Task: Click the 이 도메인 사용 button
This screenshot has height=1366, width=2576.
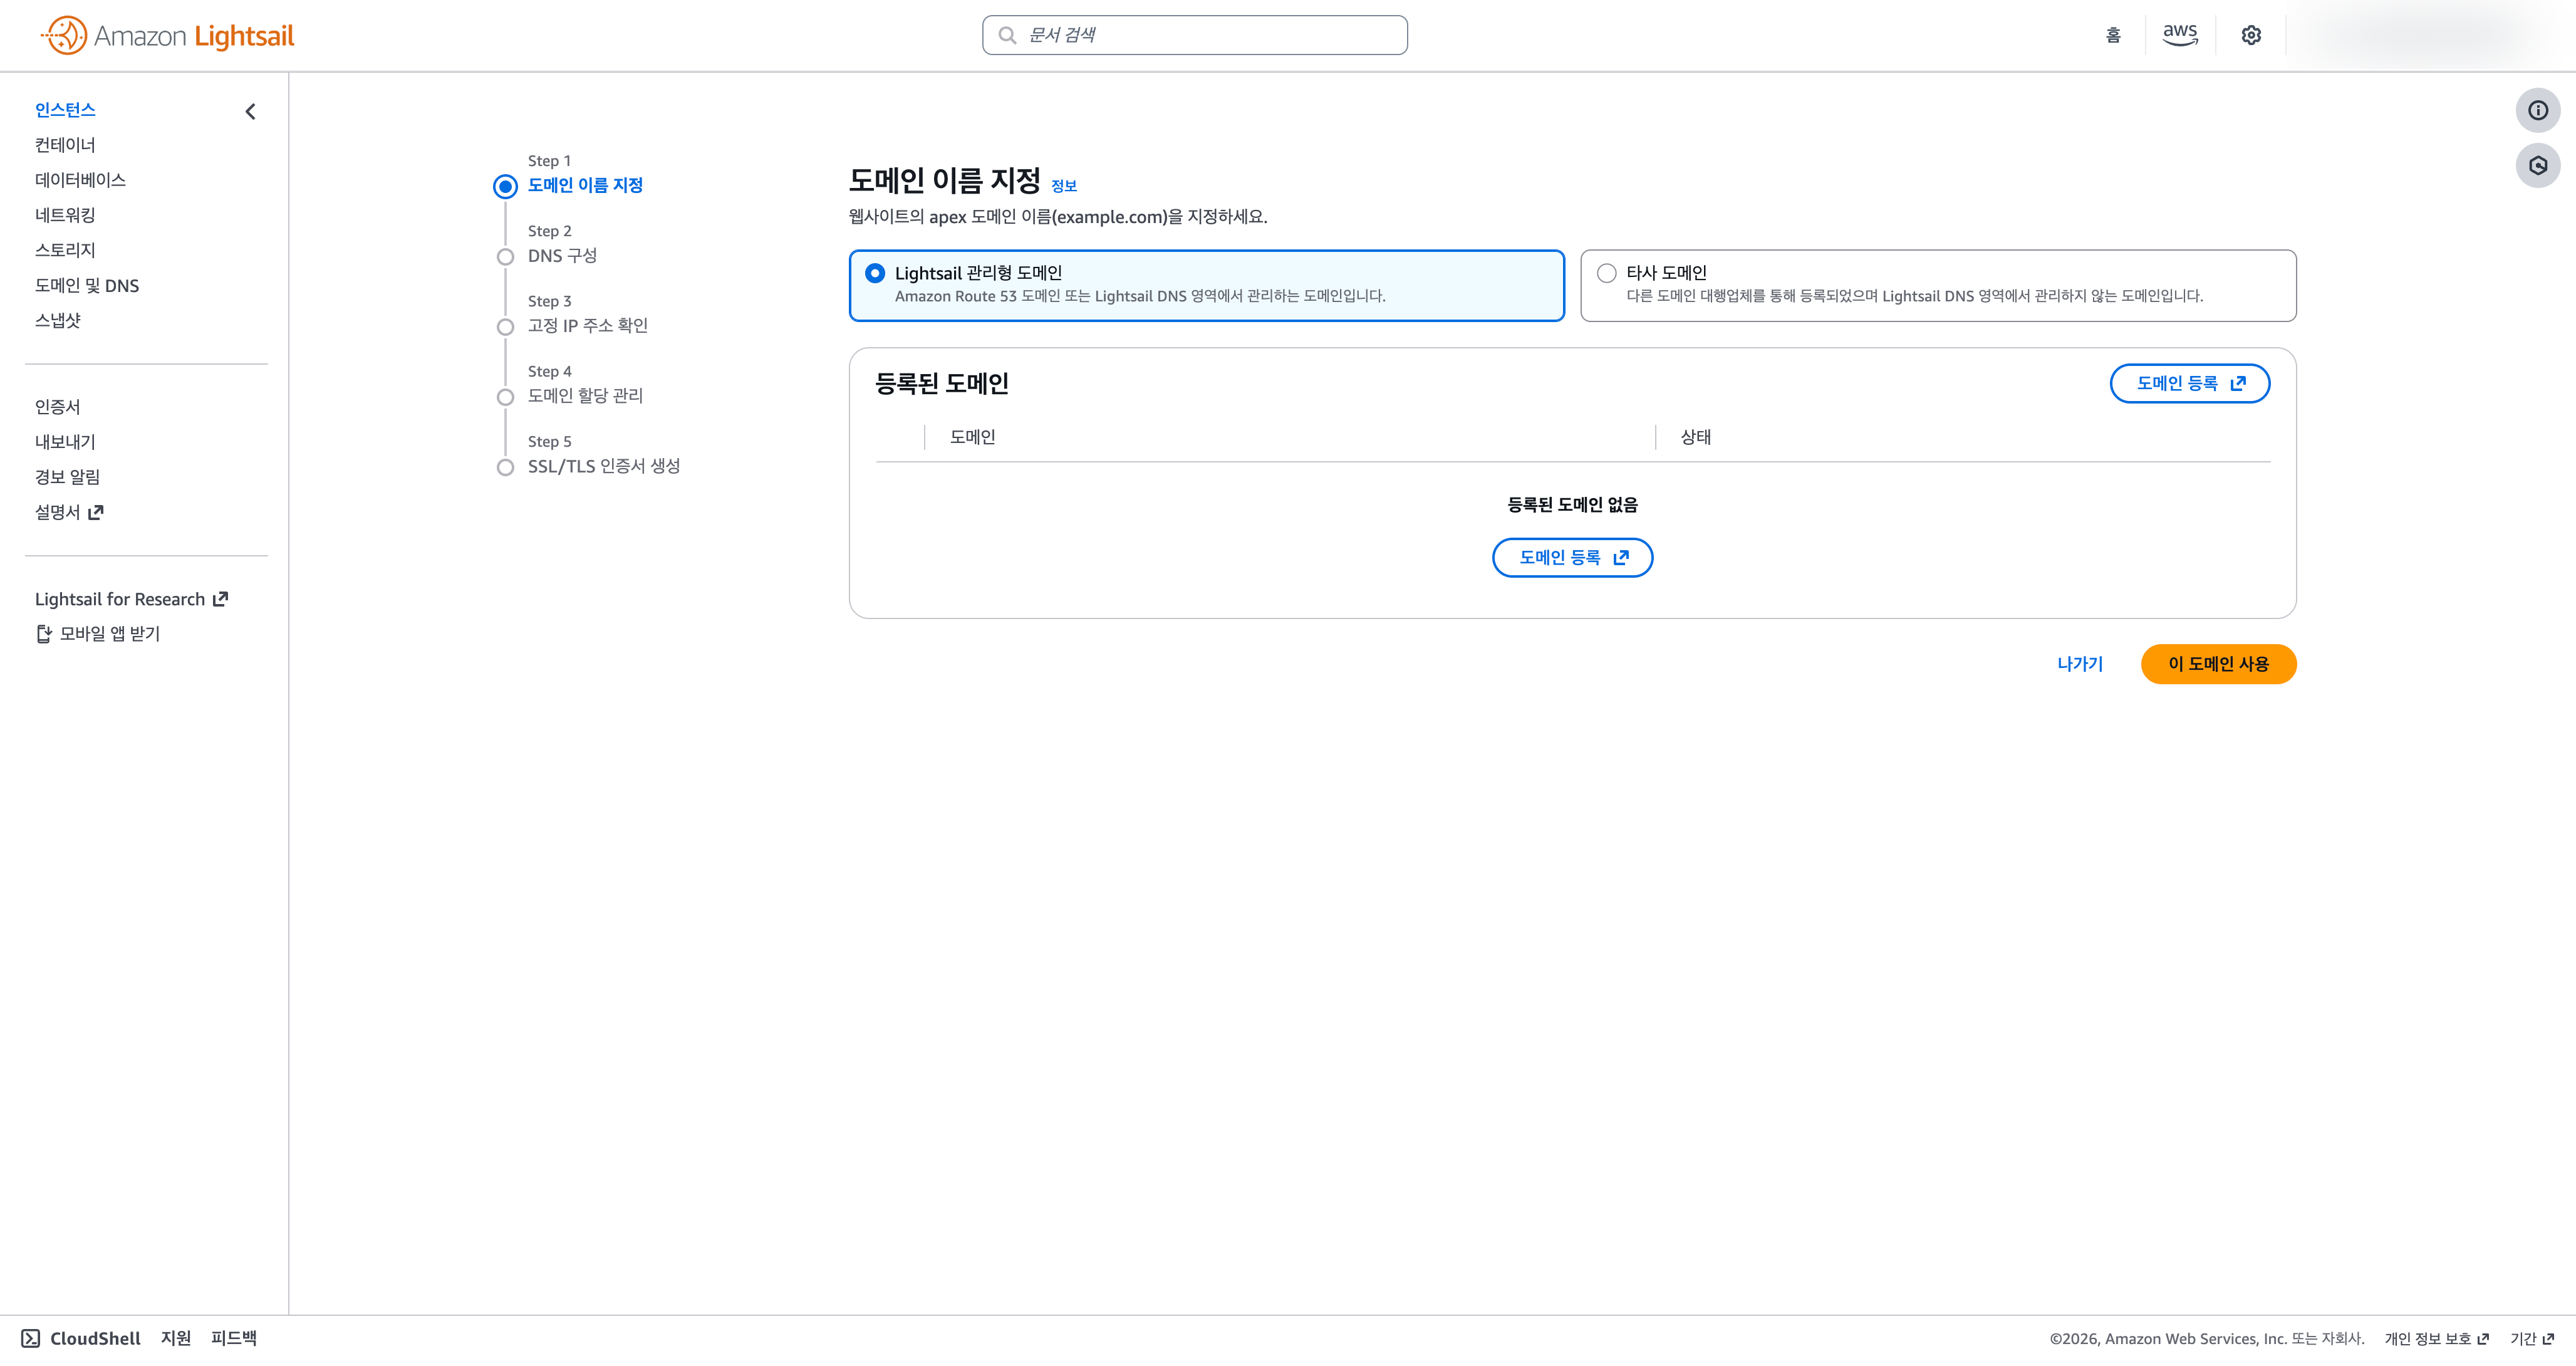Action: (x=2218, y=664)
